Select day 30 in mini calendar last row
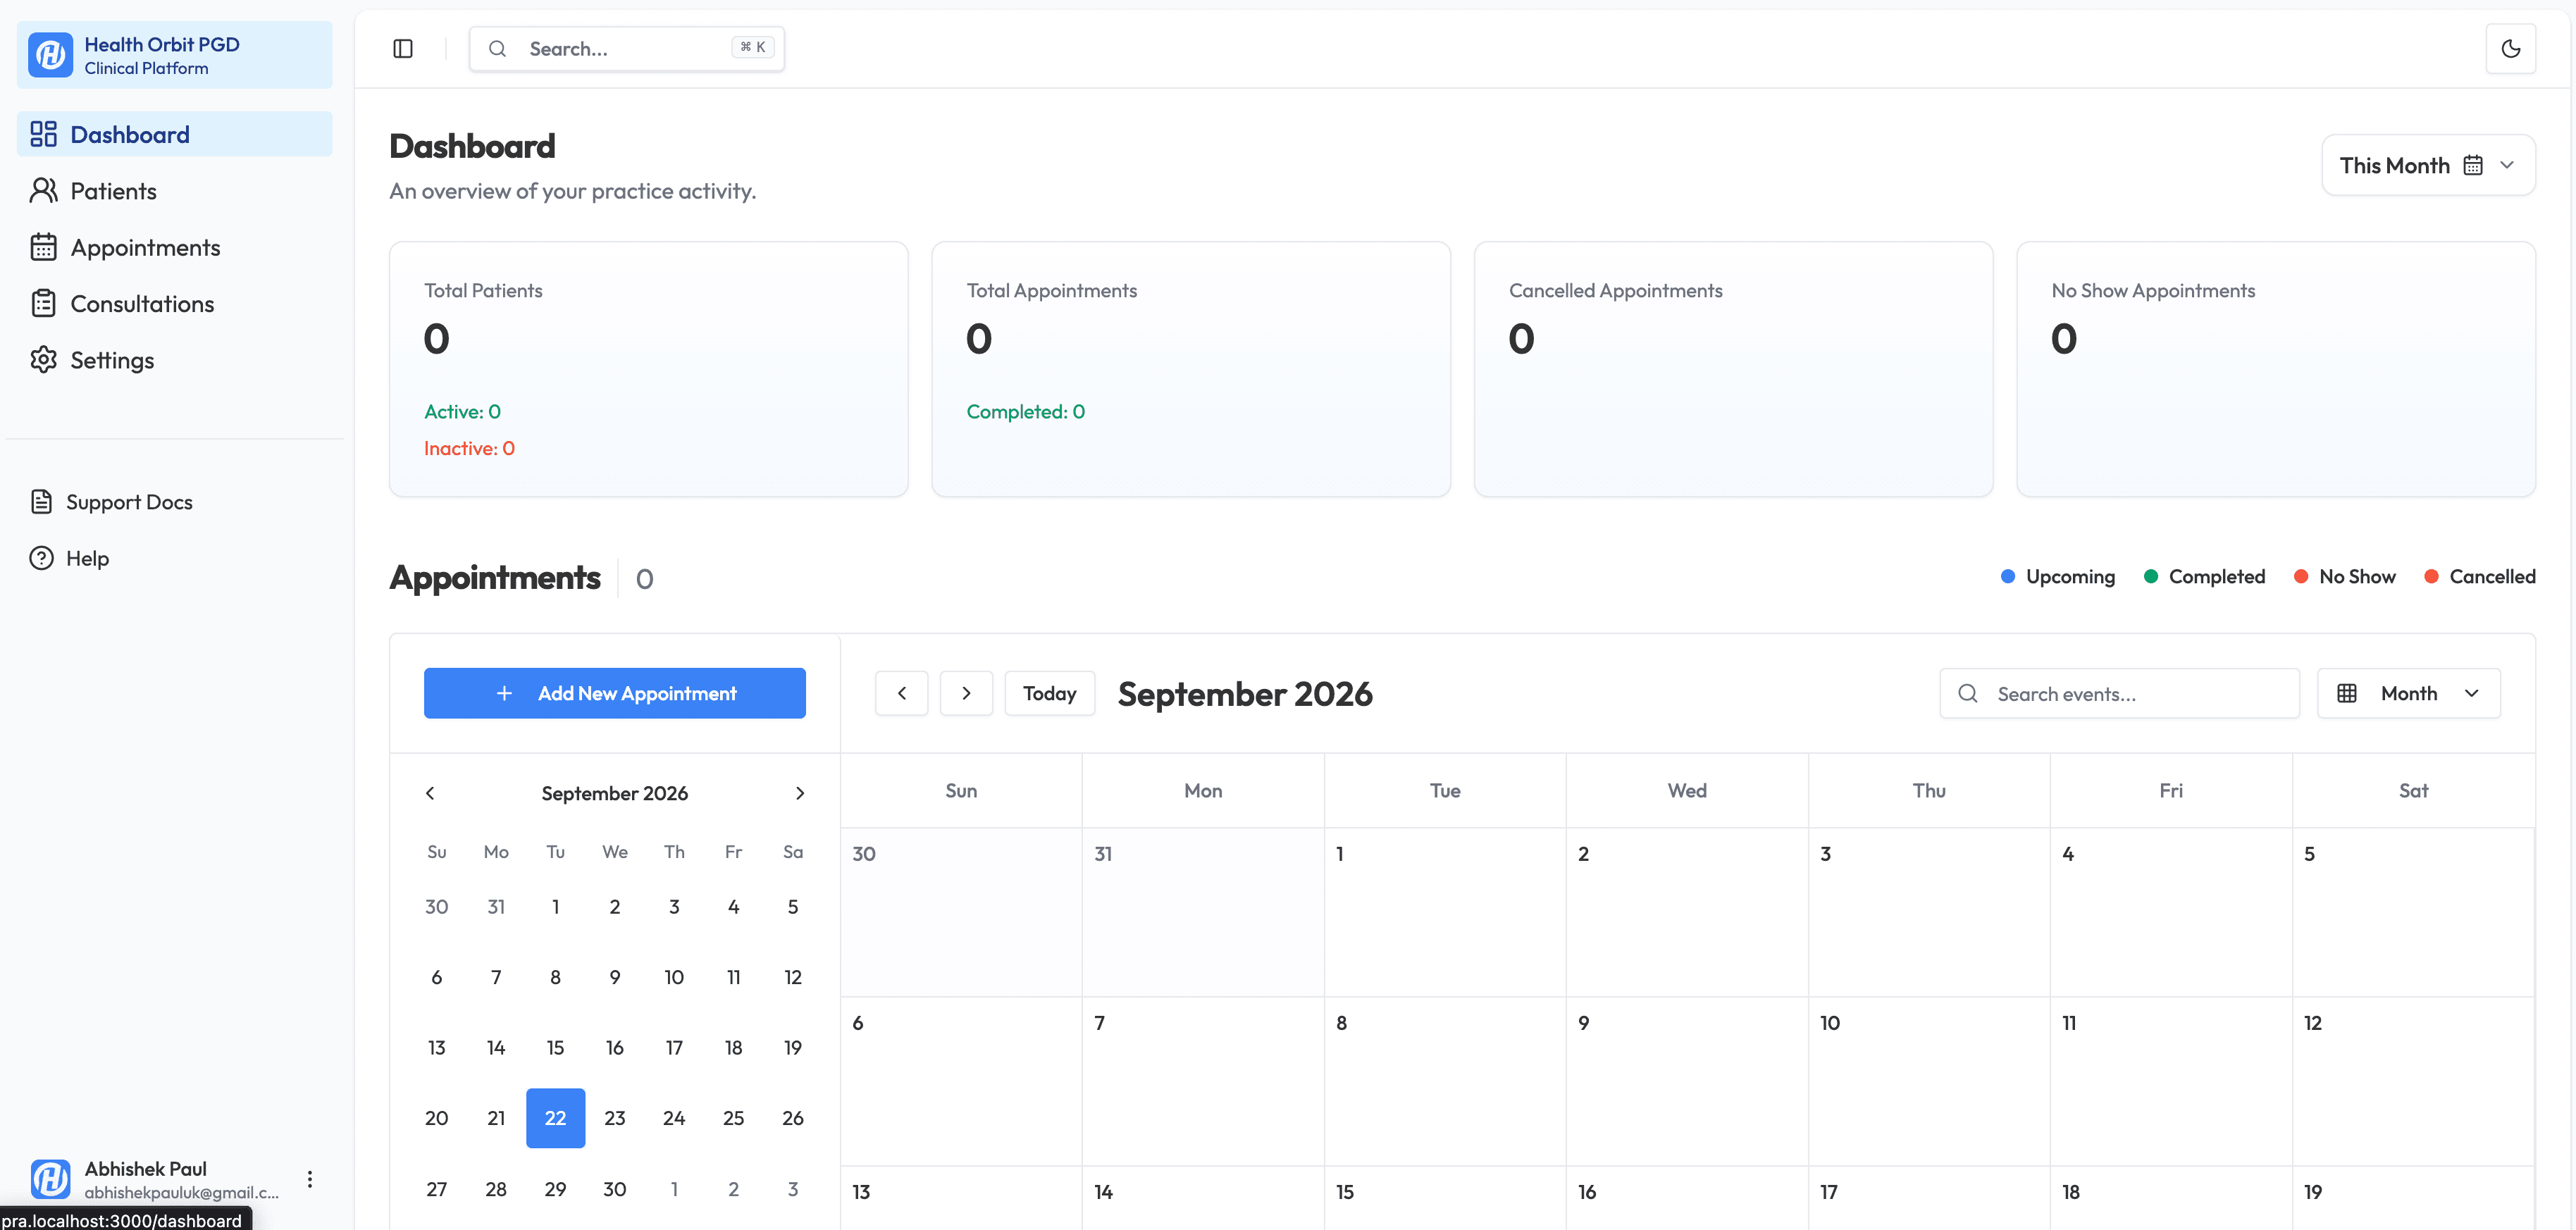Screen dimensions: 2576x1230 coord(614,1189)
